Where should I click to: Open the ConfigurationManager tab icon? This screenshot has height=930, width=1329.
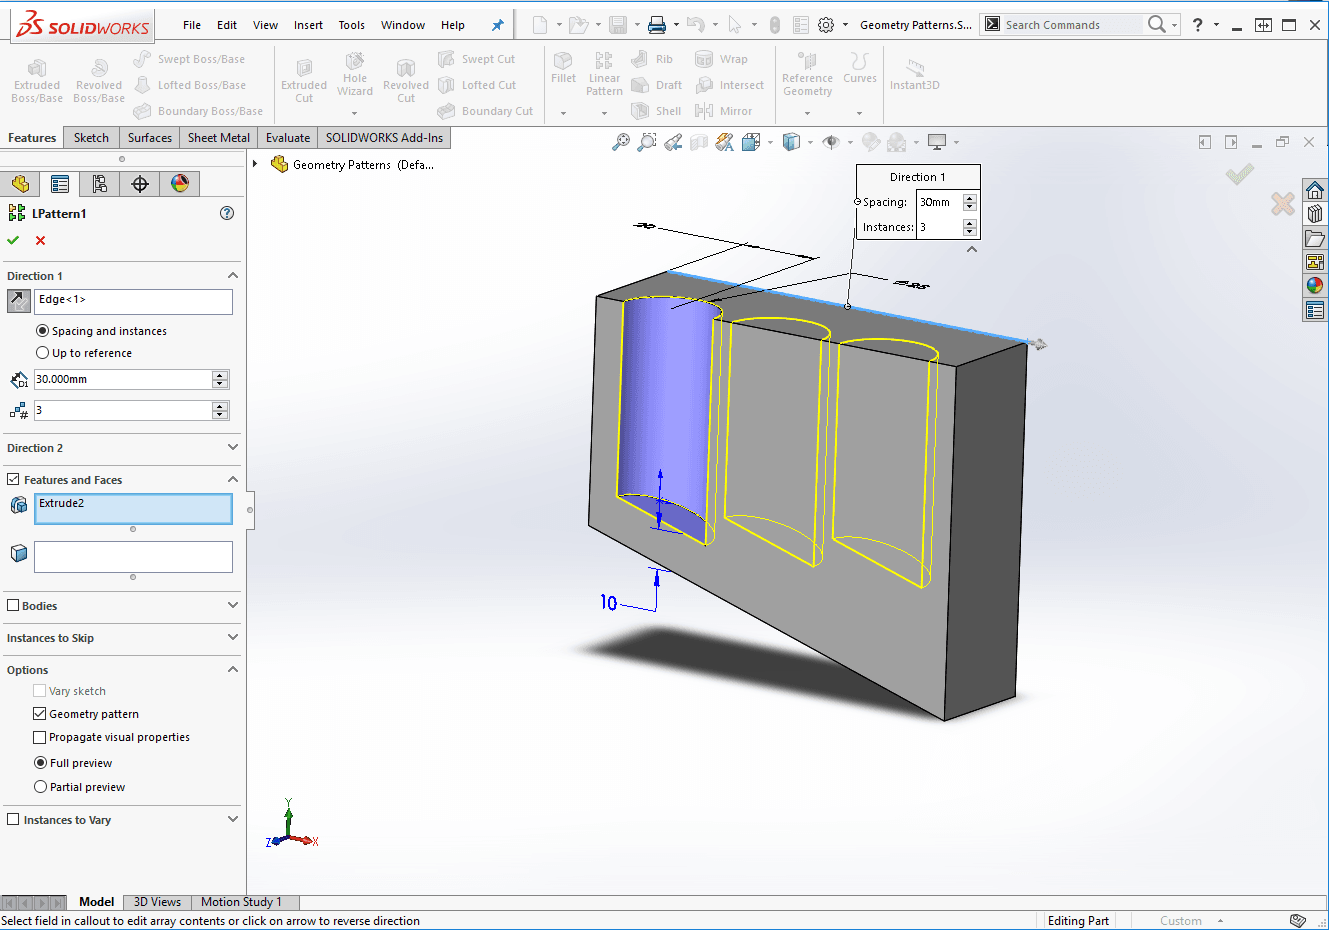pyautogui.click(x=100, y=184)
